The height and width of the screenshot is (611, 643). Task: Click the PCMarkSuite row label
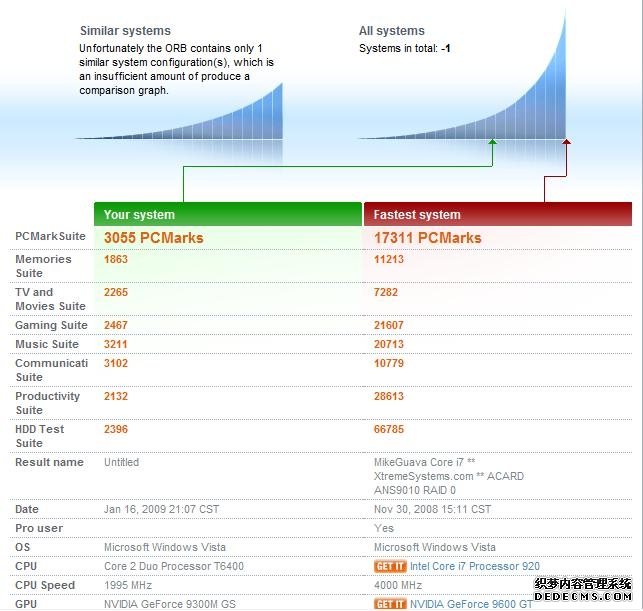pyautogui.click(x=50, y=236)
